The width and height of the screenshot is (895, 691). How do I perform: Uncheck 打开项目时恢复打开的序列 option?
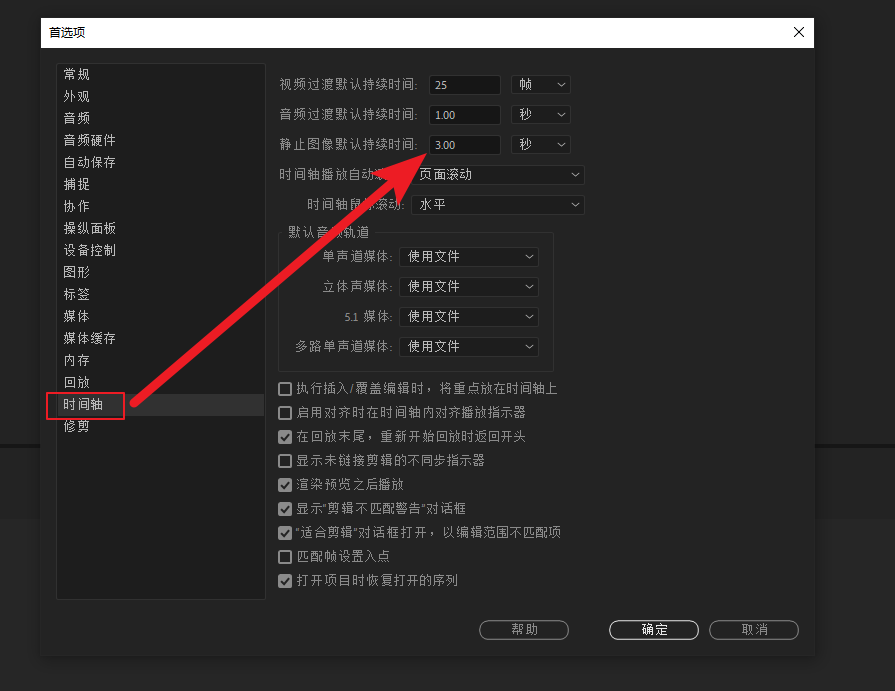tap(285, 581)
